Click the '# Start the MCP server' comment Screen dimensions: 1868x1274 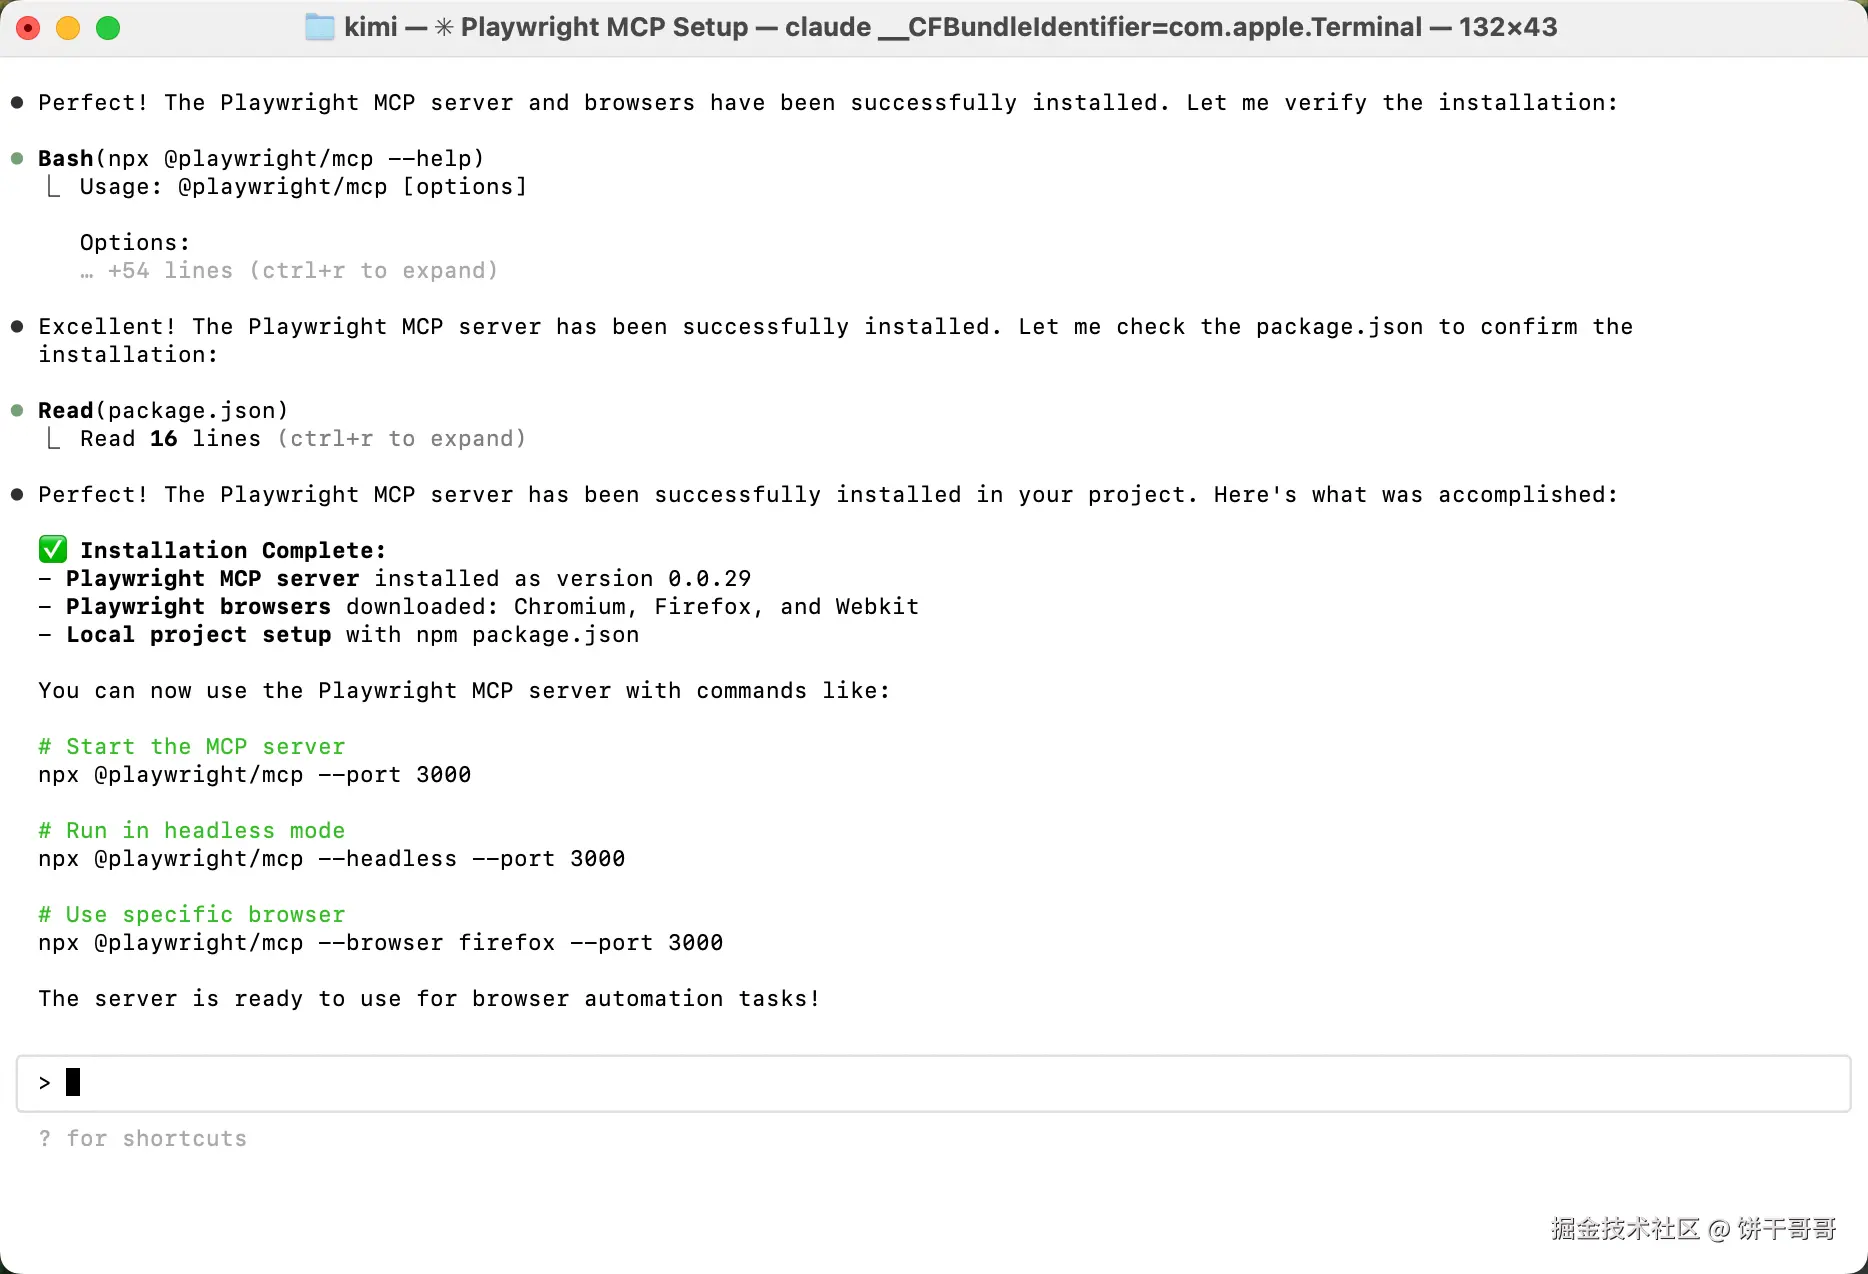(192, 746)
